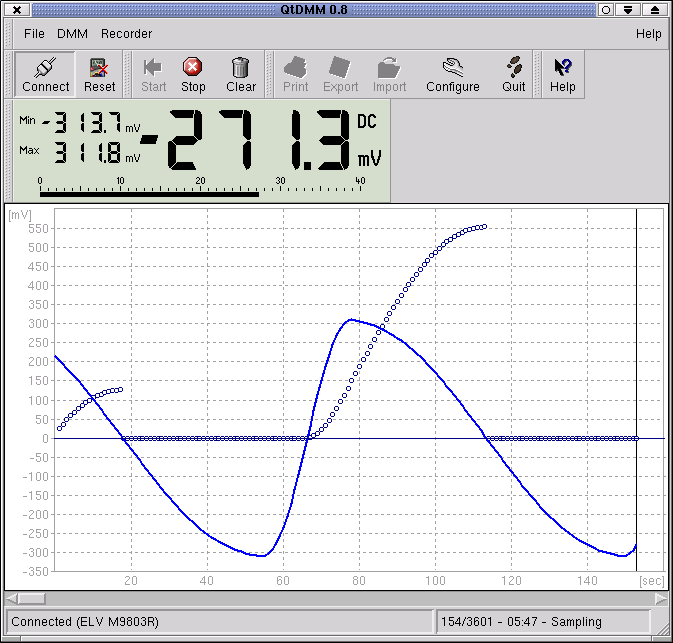The width and height of the screenshot is (673, 643).
Task: Open the Configure settings dialog icon
Action: [453, 75]
